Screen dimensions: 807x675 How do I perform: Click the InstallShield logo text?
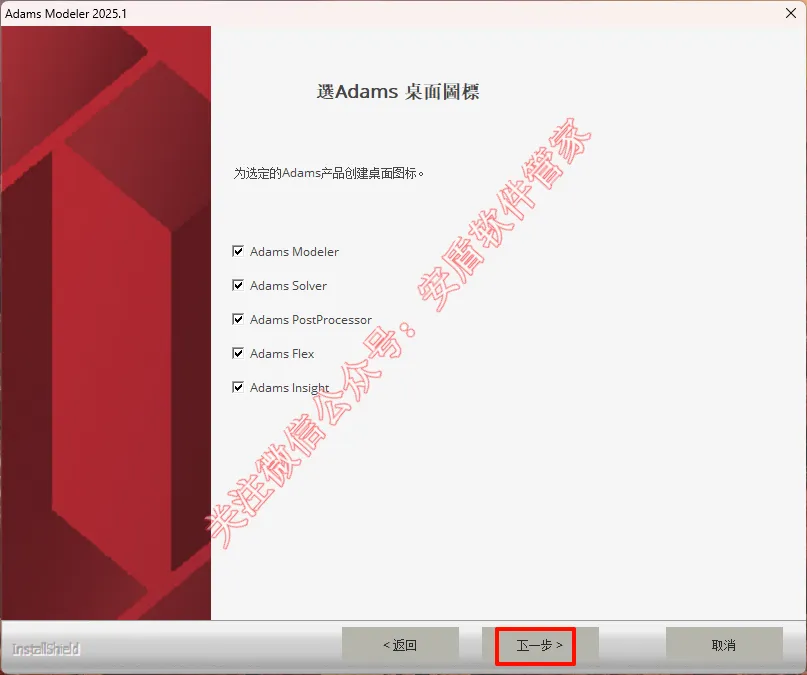pyautogui.click(x=46, y=649)
